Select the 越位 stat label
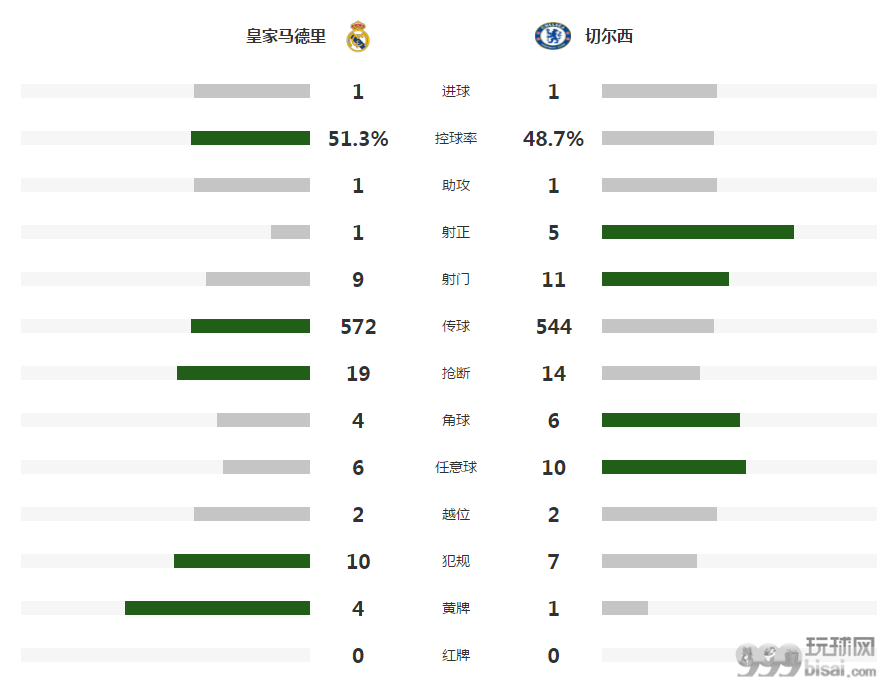877x678 pixels. [456, 514]
